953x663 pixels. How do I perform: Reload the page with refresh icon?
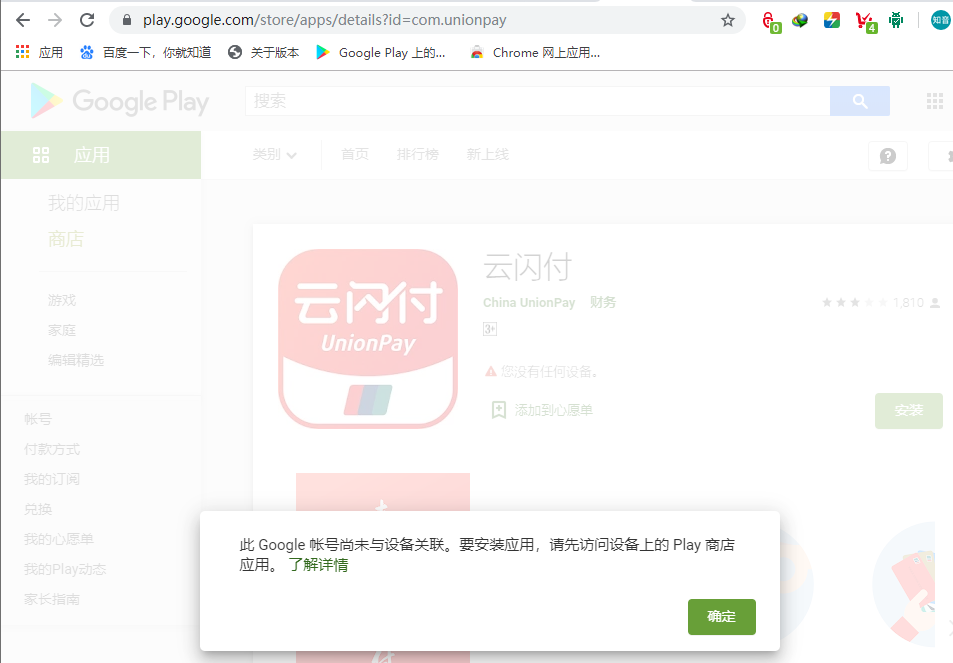tap(87, 20)
